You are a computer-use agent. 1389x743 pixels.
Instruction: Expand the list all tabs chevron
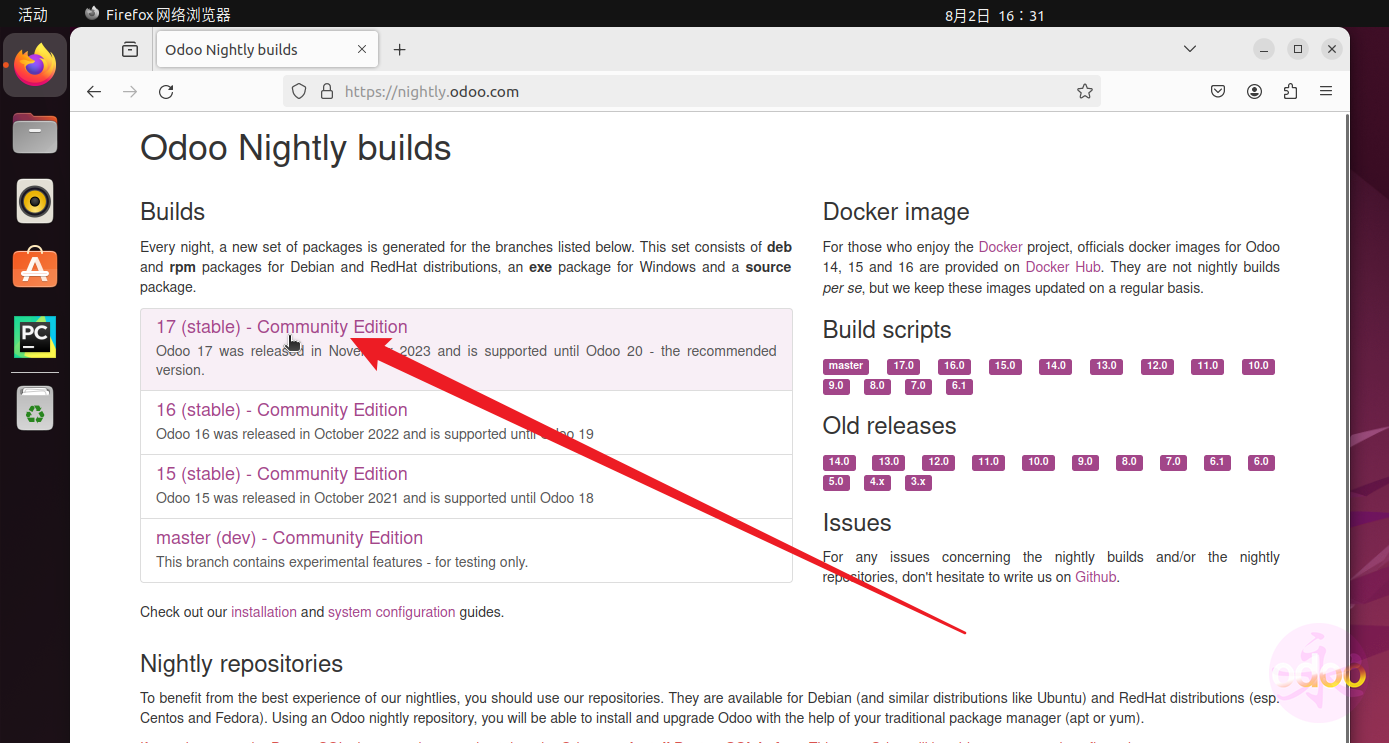pos(1190,49)
